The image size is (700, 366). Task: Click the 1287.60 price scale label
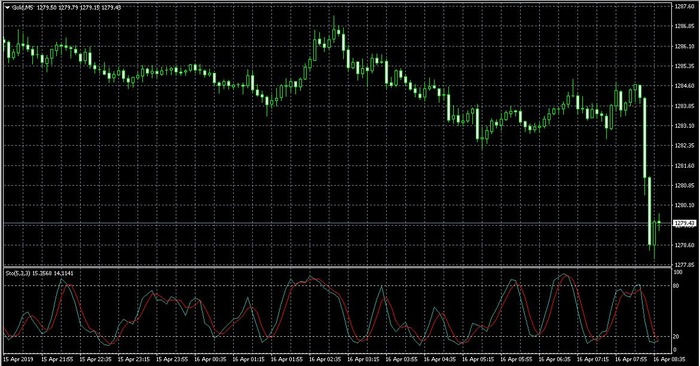pos(683,6)
